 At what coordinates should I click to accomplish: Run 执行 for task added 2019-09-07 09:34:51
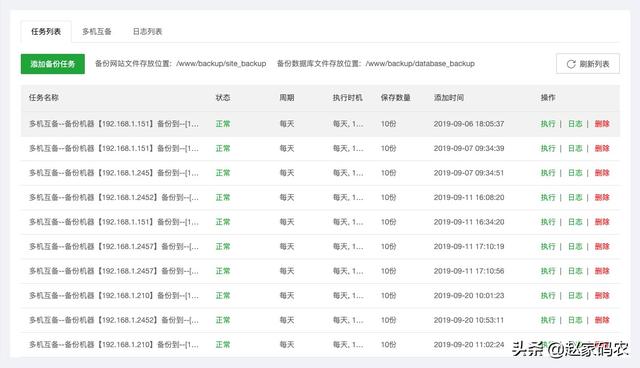tap(548, 173)
